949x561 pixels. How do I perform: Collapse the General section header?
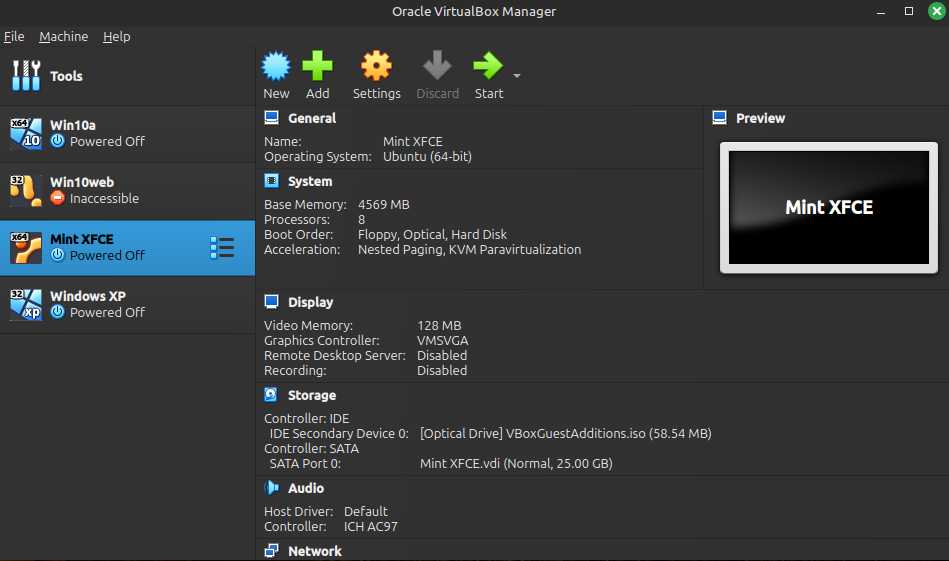[x=312, y=118]
